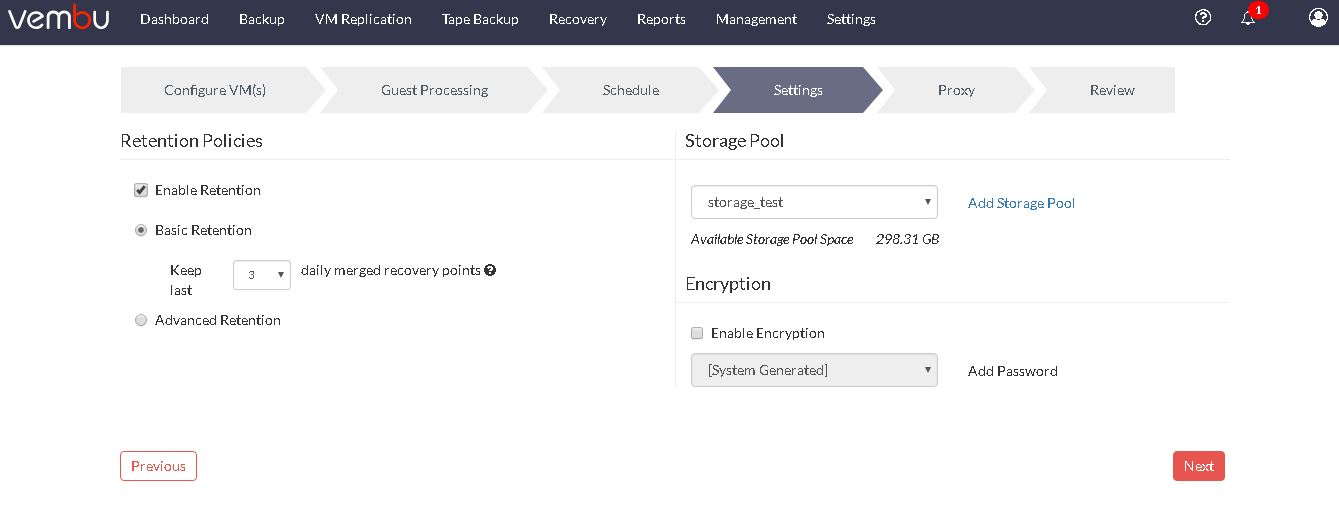The width and height of the screenshot is (1339, 520).
Task: Select the Basic Retention radio button
Action: [x=141, y=230]
